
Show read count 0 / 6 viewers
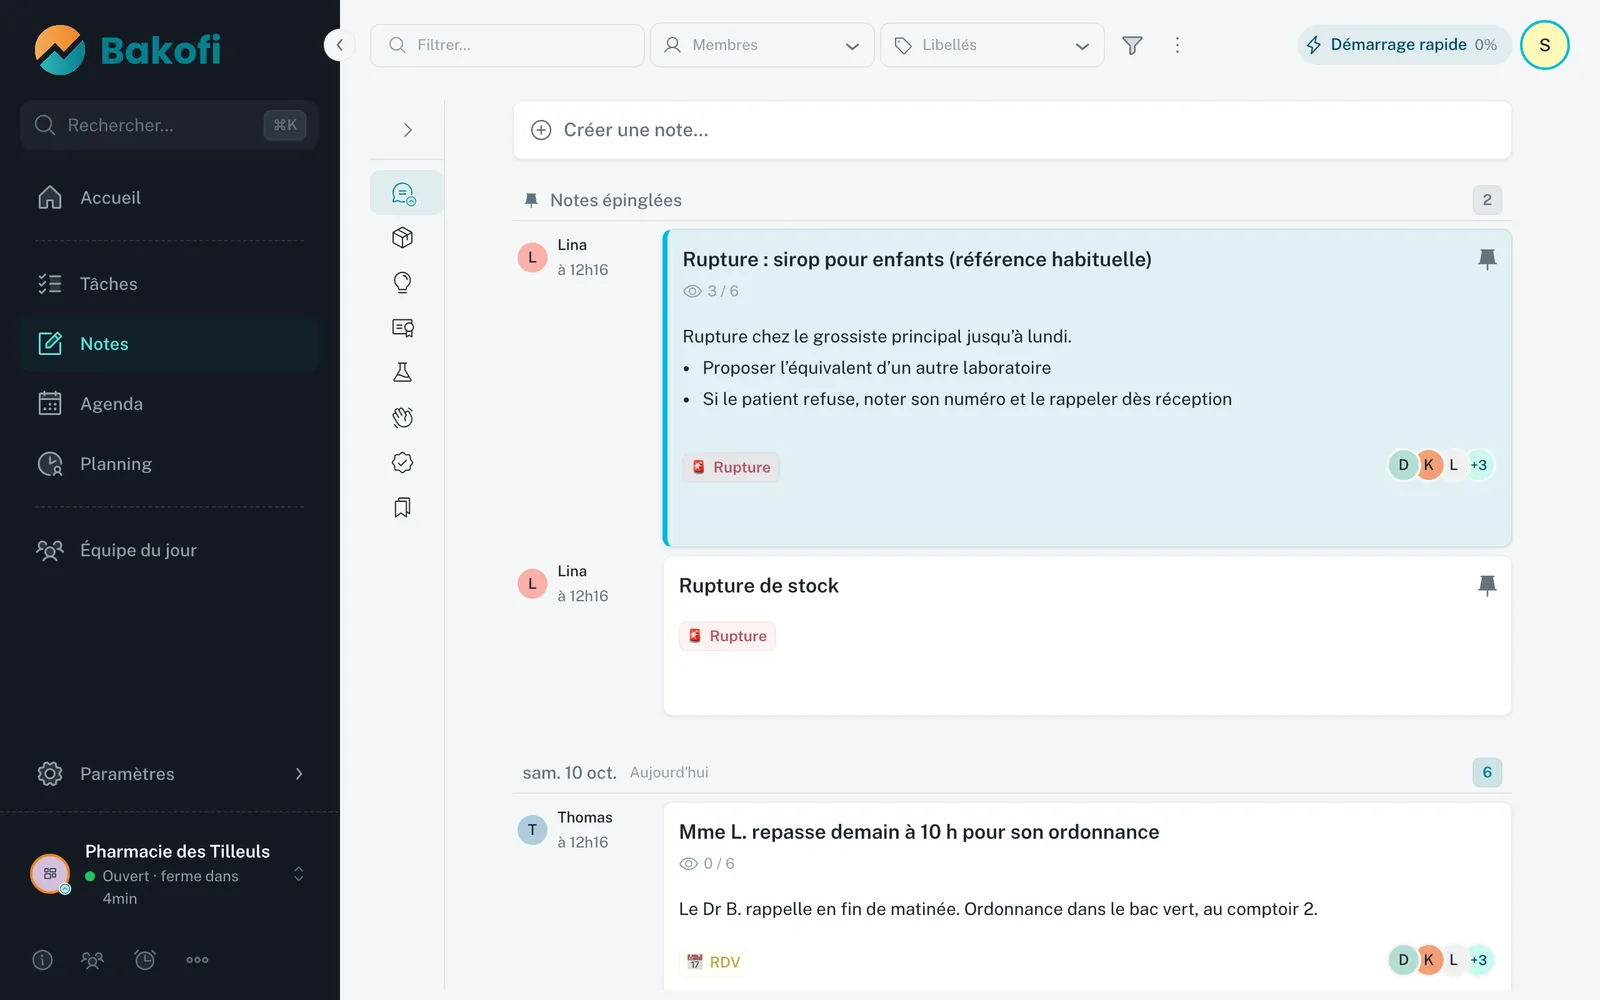[707, 863]
